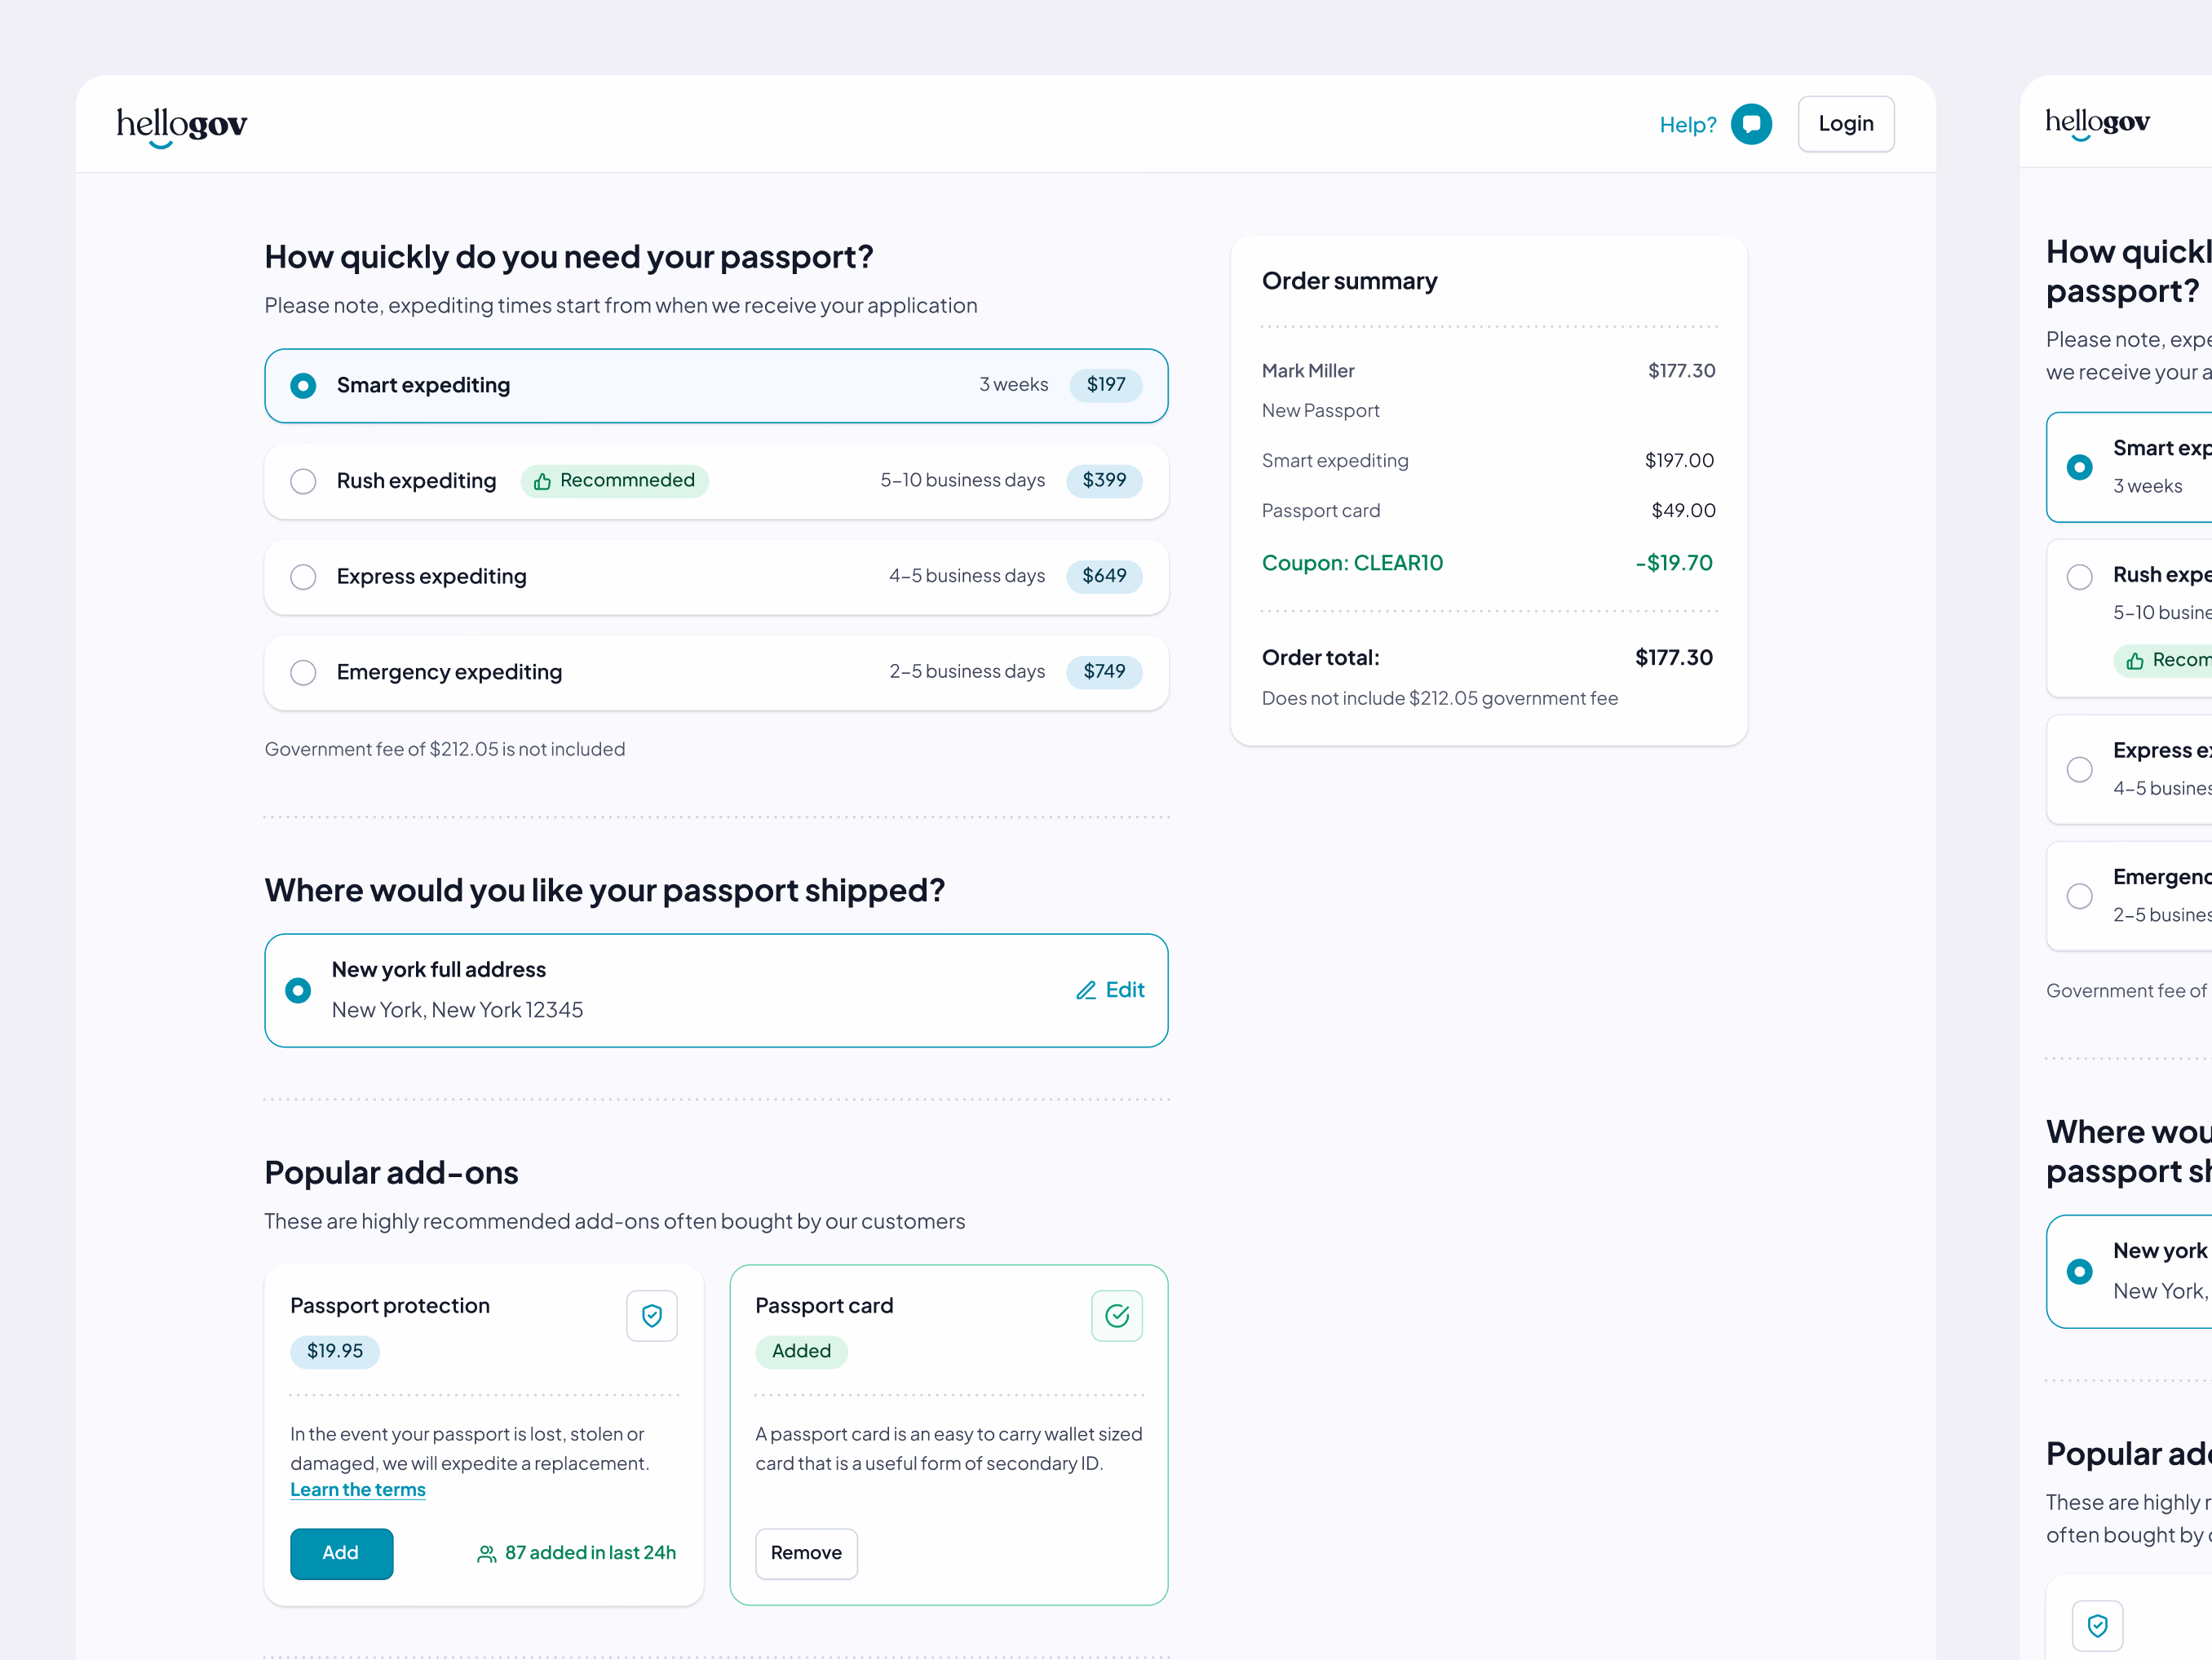
Task: Click the Login button
Action: pos(1846,124)
